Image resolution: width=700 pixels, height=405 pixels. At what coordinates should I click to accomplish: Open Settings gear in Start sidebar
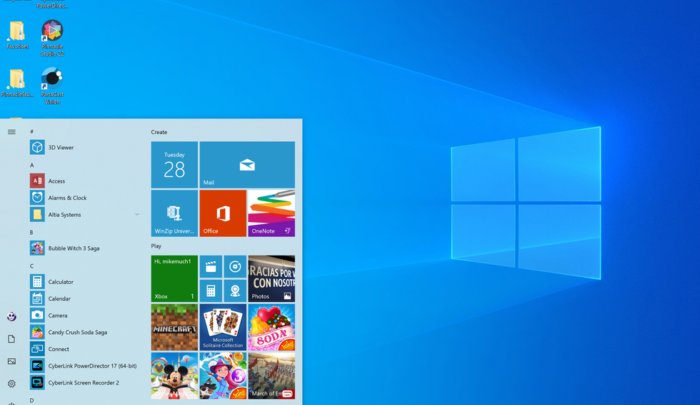coord(12,384)
